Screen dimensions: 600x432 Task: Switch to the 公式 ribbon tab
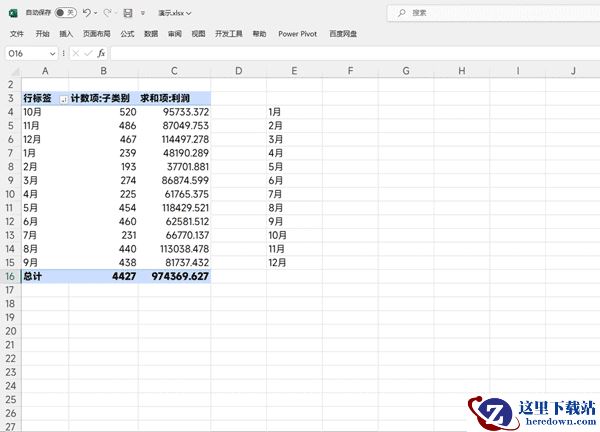tap(127, 34)
